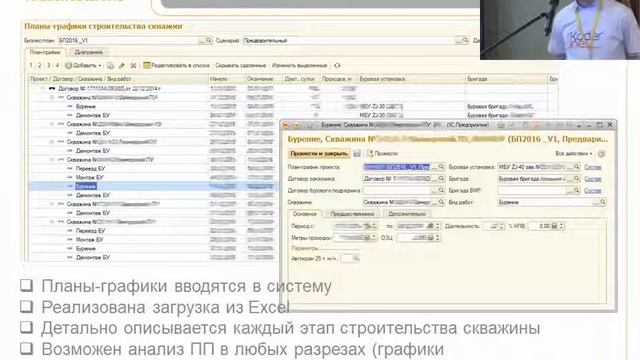Click the save diskette icon beside Провести и закрыть

click(357, 153)
